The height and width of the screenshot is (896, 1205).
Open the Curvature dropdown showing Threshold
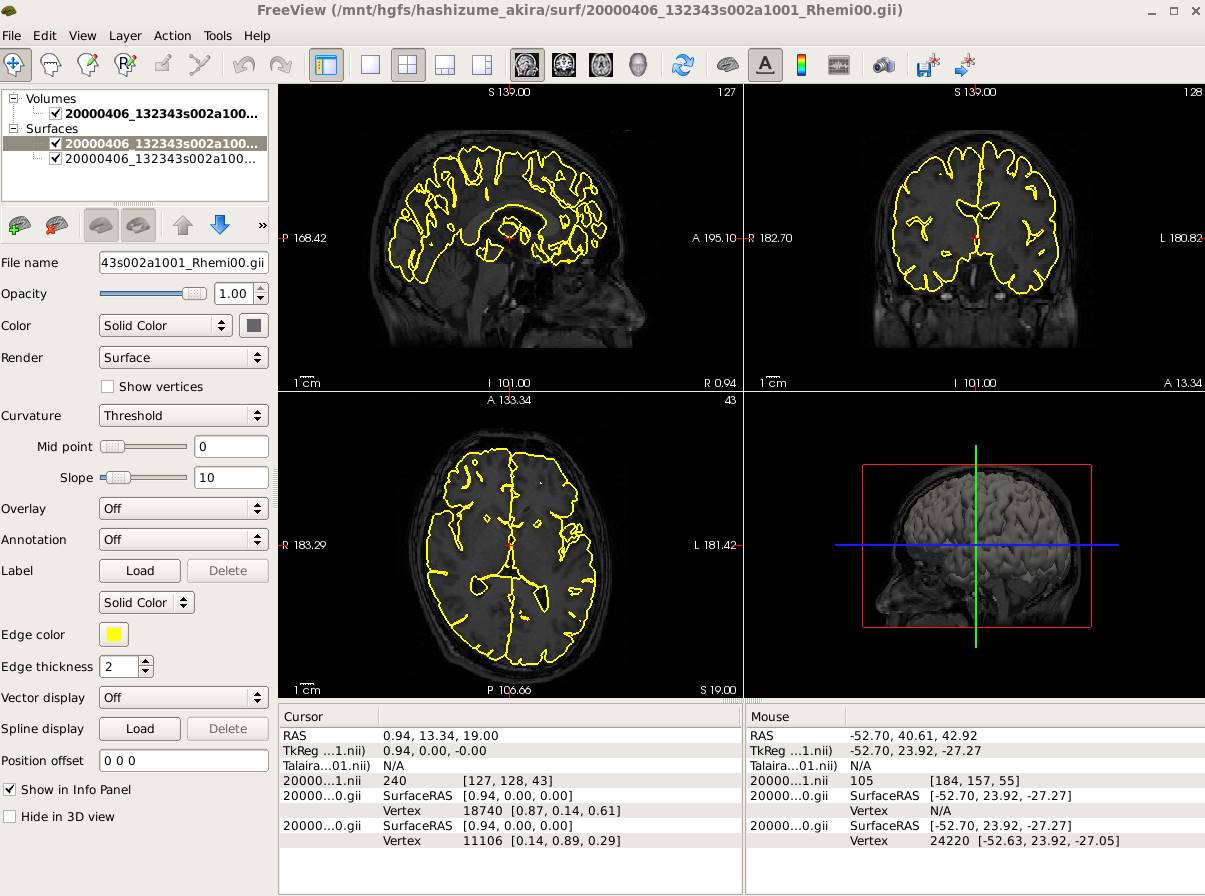[x=184, y=416]
